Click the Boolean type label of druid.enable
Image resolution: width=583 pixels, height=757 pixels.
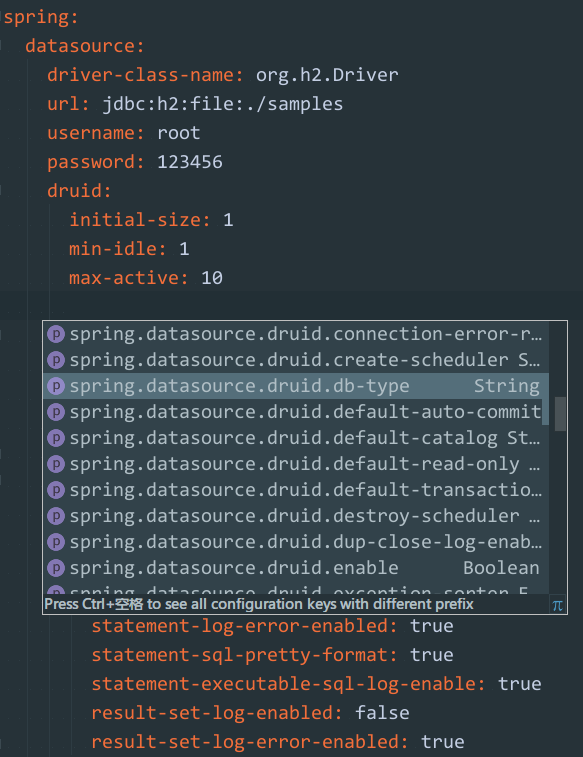[501, 568]
